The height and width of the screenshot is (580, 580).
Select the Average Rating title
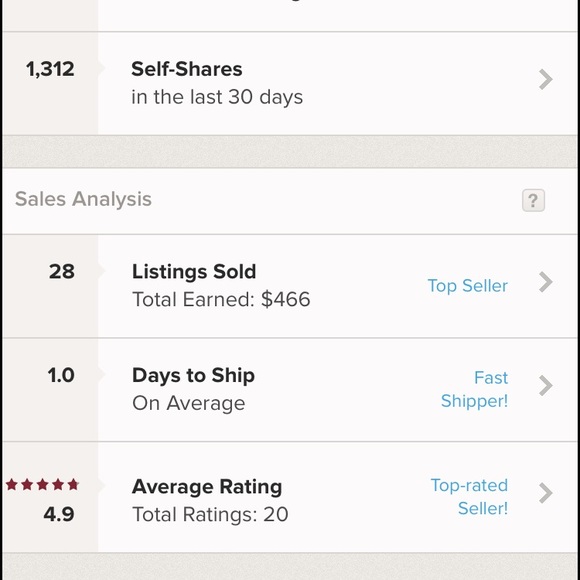click(207, 486)
